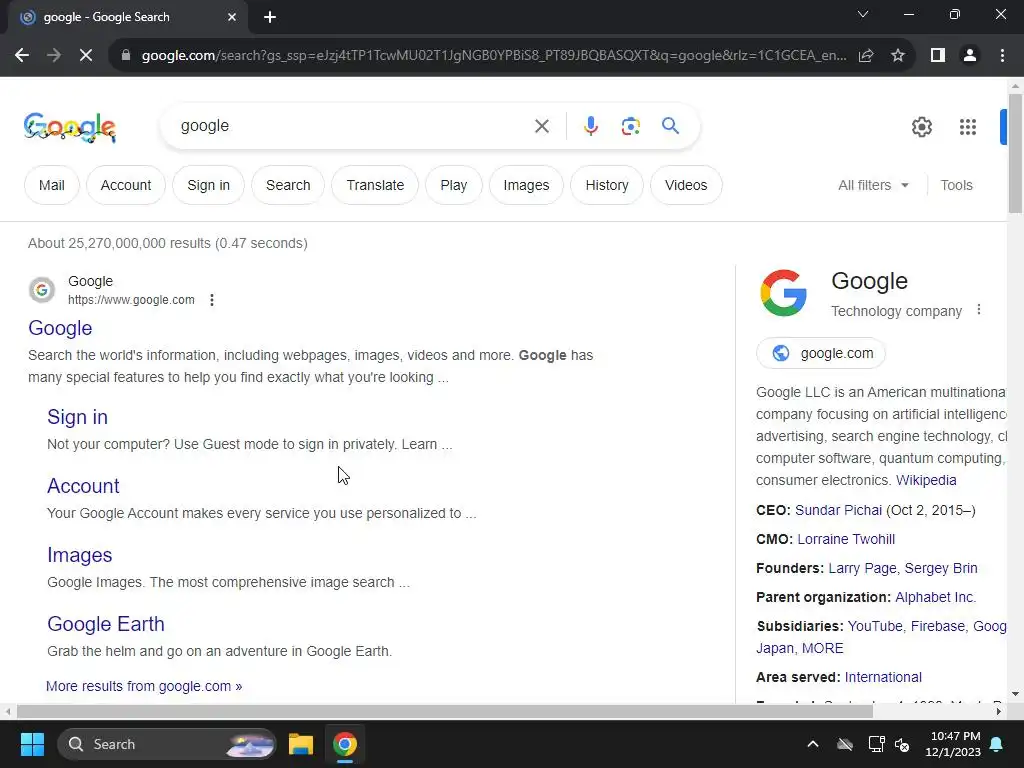Screen dimensions: 1024x768
Task: Open more options next to https://www.google.com
Action: (212, 300)
